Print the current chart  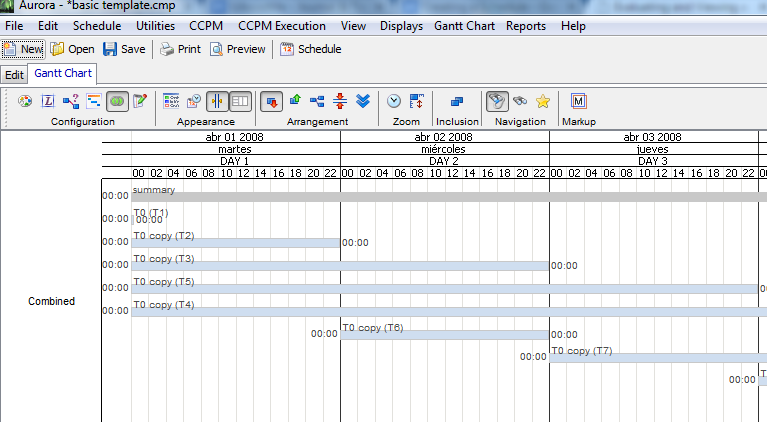[180, 49]
